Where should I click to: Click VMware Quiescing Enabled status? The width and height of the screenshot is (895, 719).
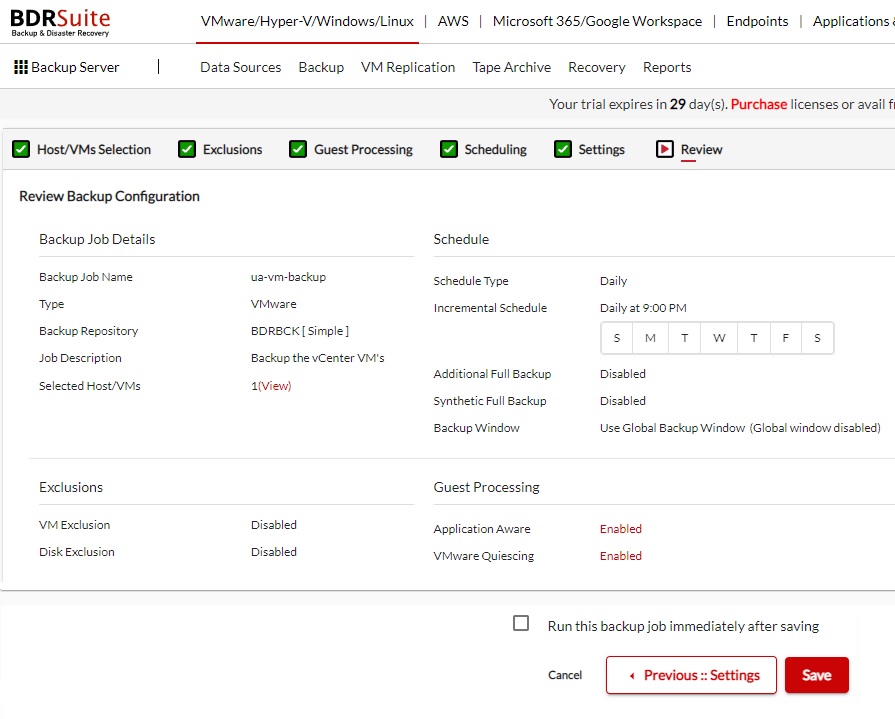pyautogui.click(x=620, y=556)
